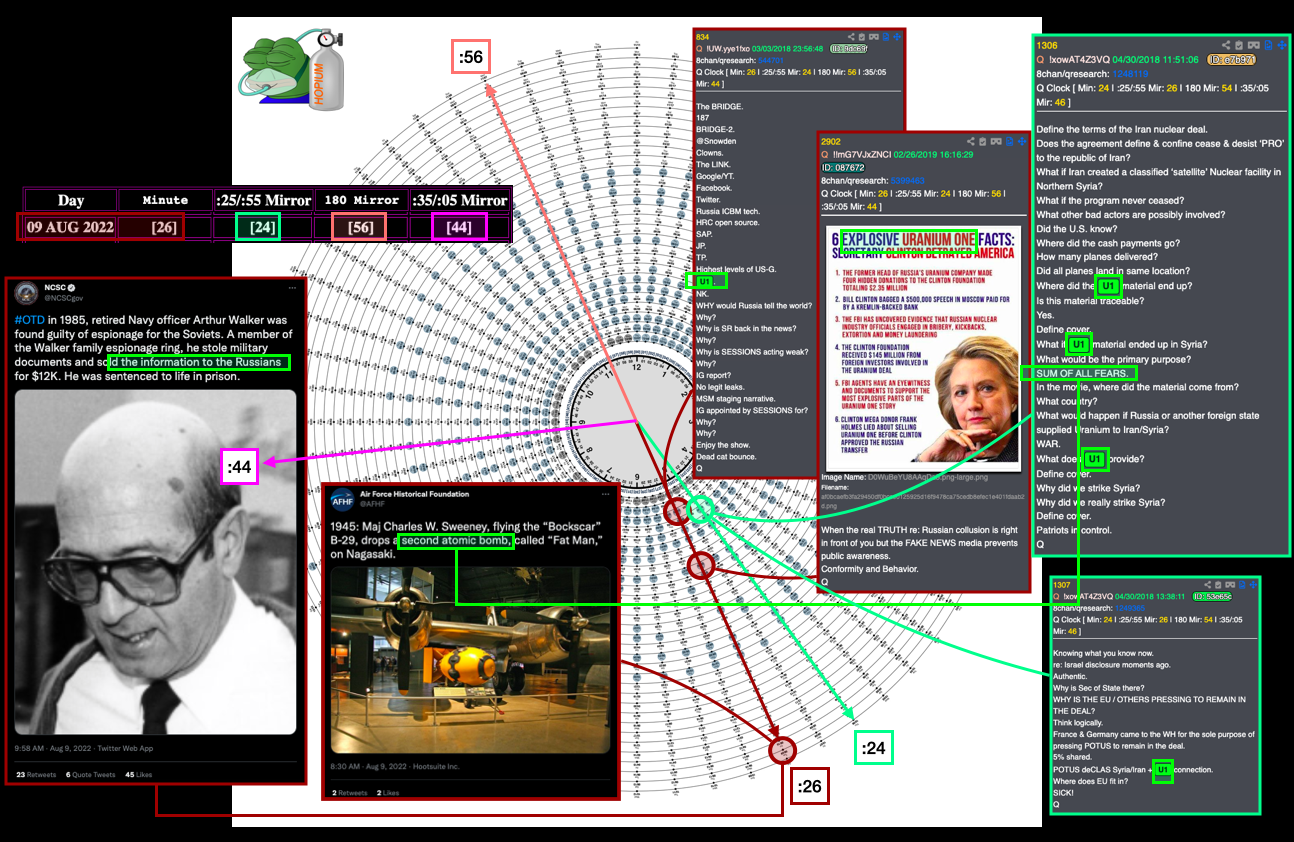The width and height of the screenshot is (1294, 842).
Task: Open the Bockscar B-29 museum photo
Action: [x=470, y=660]
